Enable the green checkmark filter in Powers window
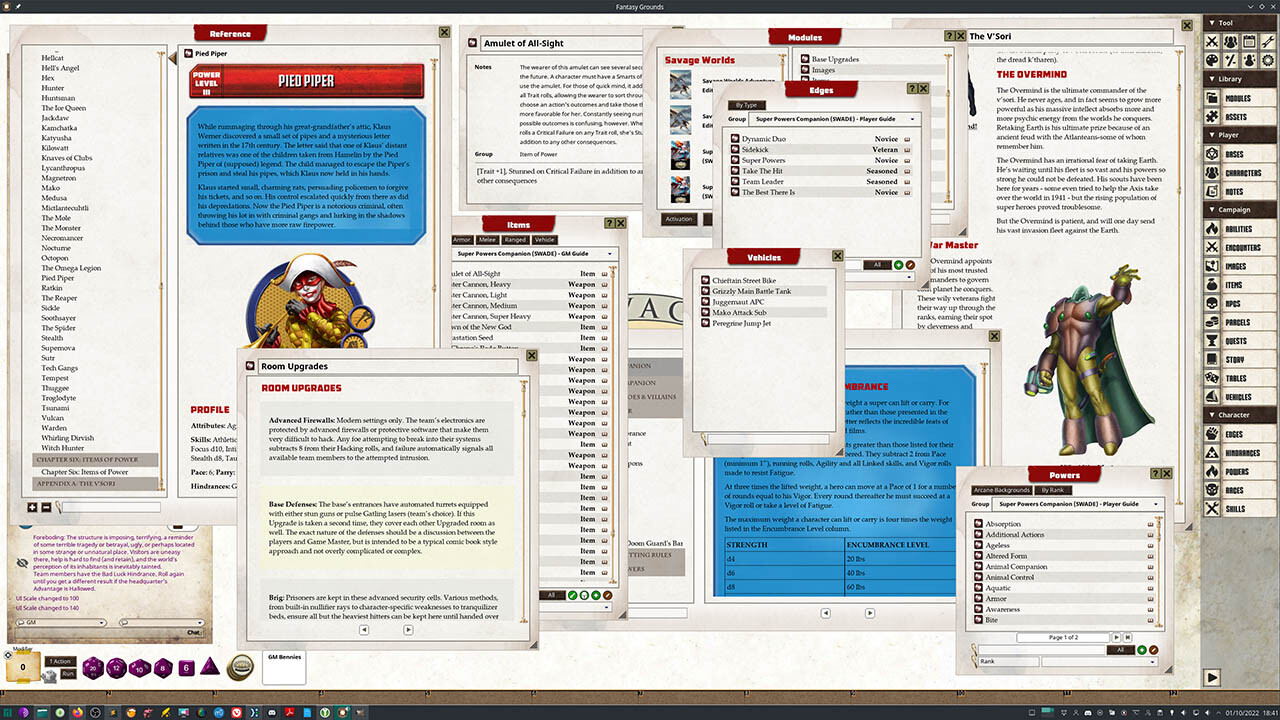 [1143, 648]
